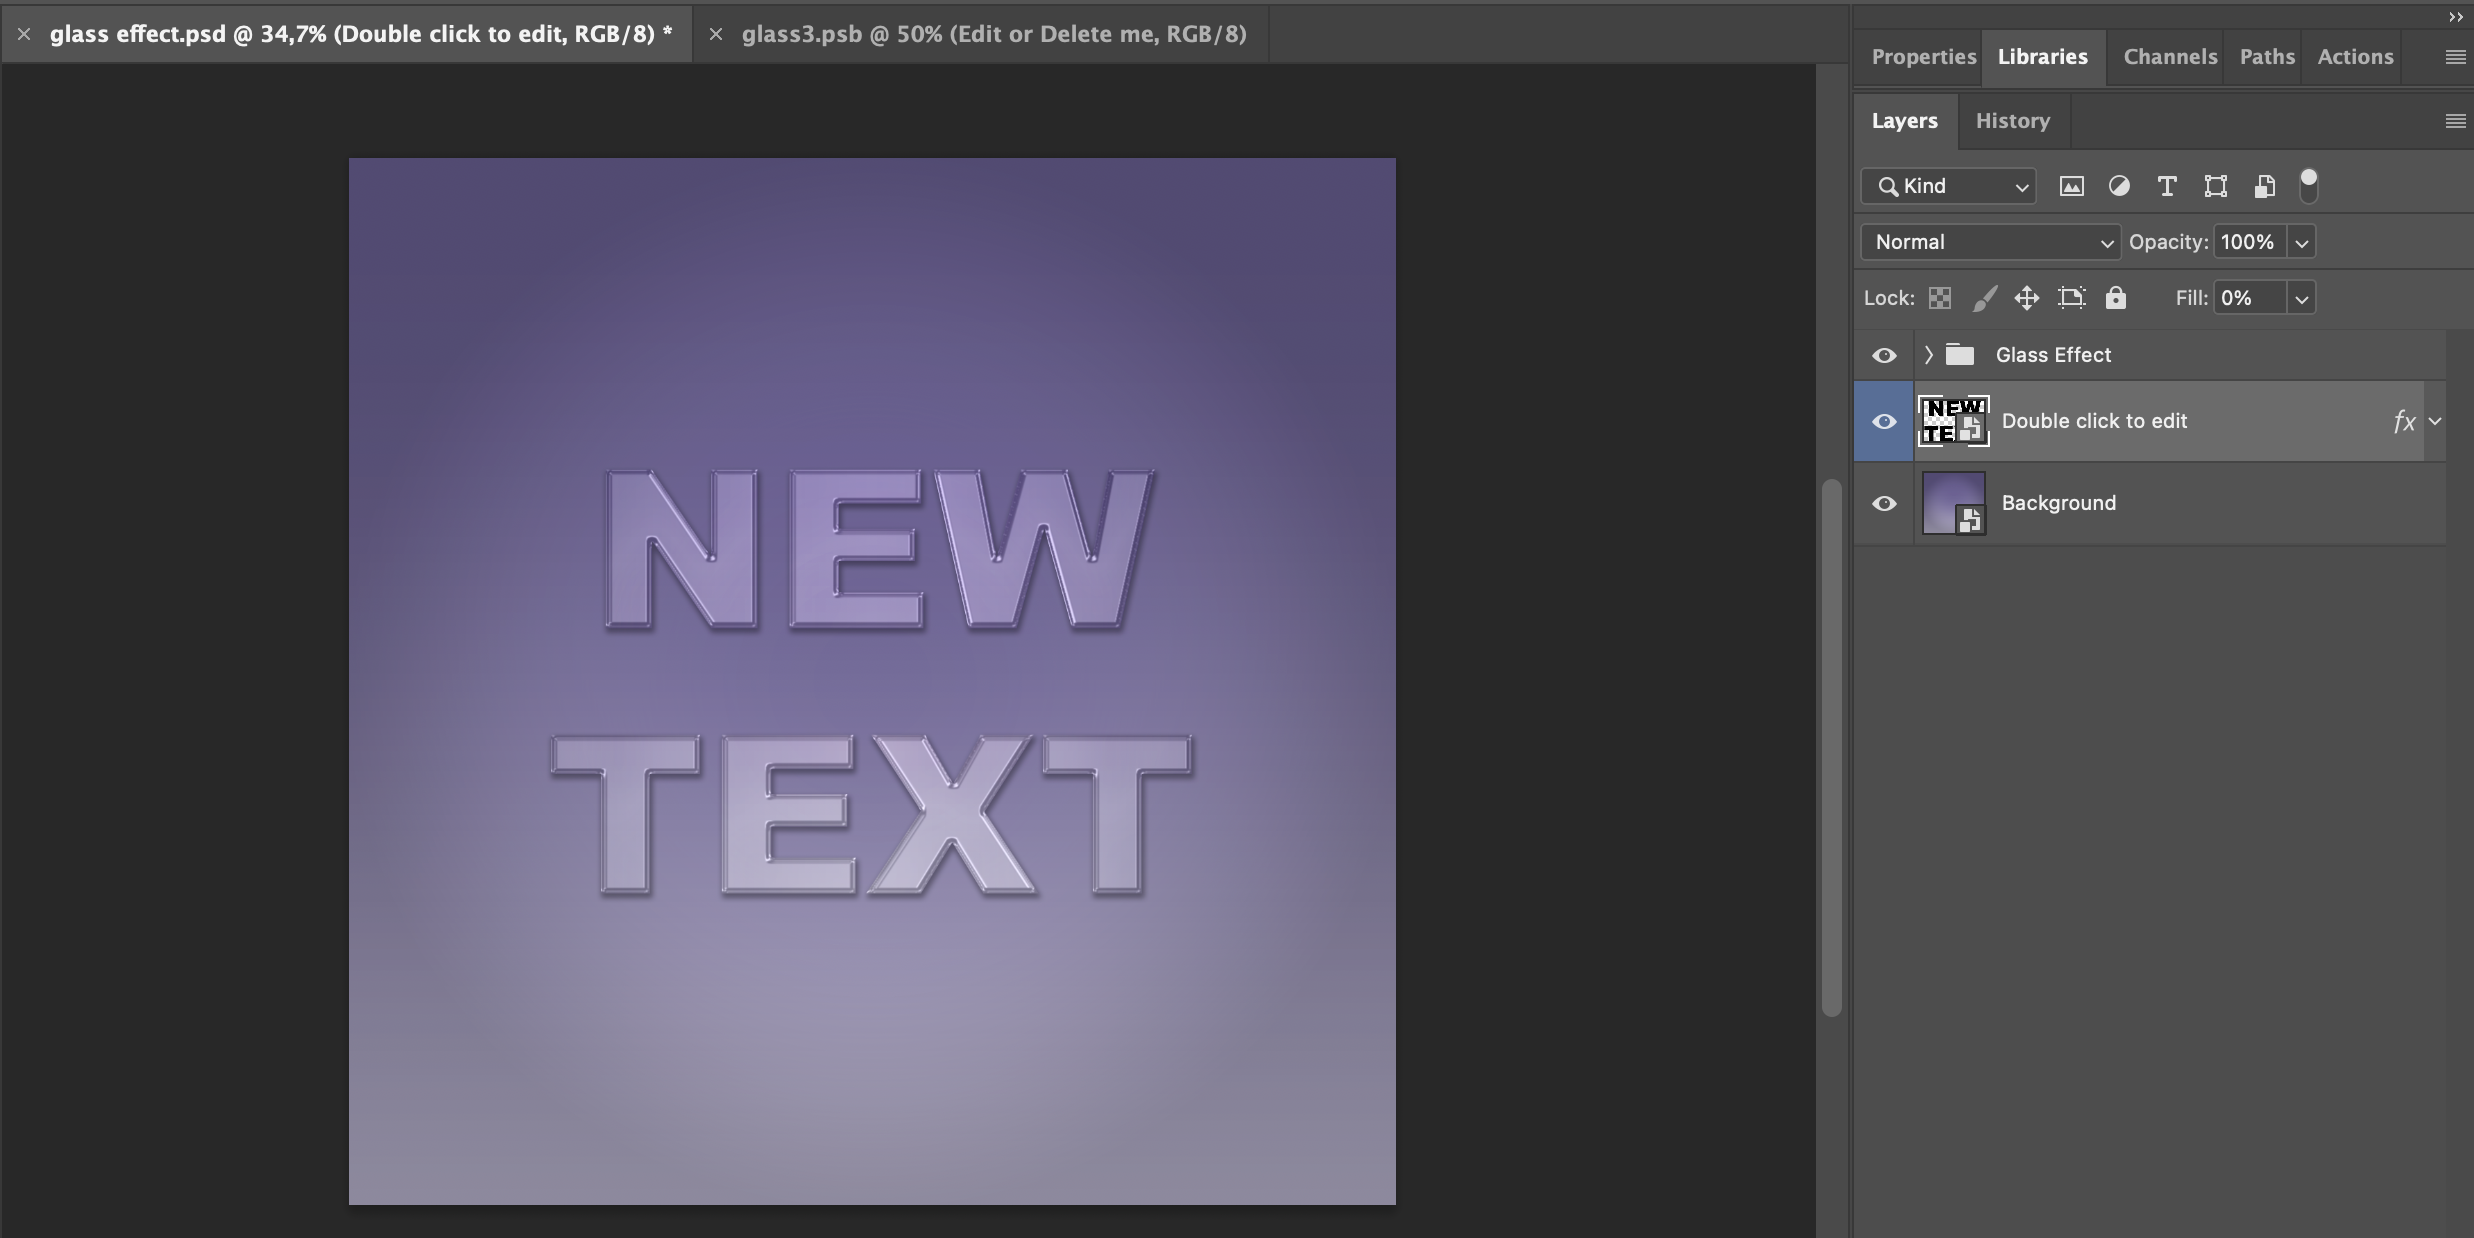Click the lock all padlock icon

click(x=2115, y=298)
